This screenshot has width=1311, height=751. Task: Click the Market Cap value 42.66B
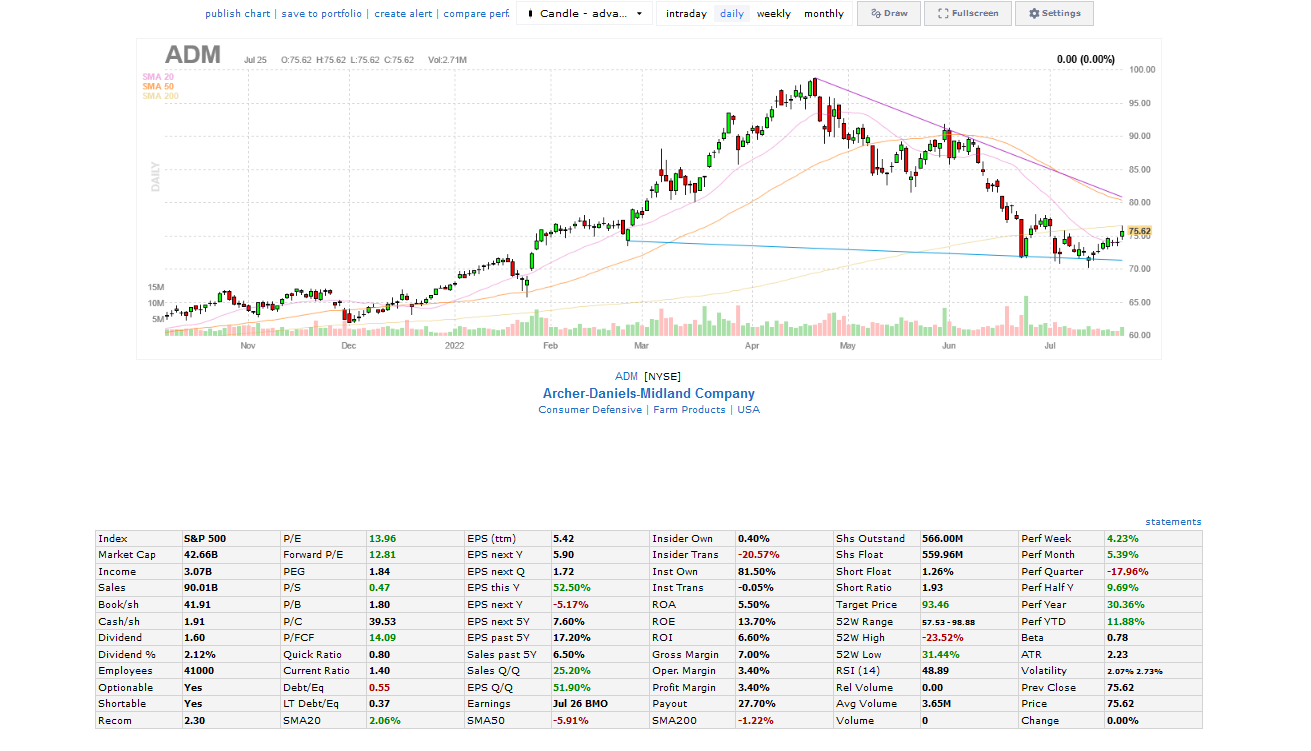coord(201,555)
